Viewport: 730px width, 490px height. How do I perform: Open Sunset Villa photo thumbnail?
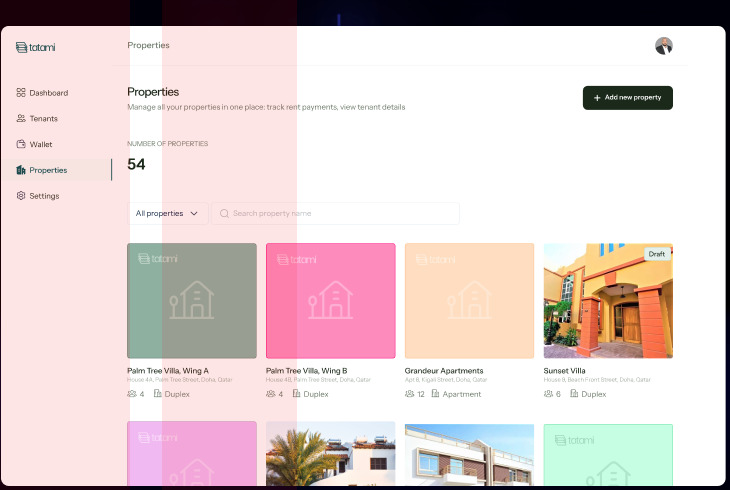(608, 301)
